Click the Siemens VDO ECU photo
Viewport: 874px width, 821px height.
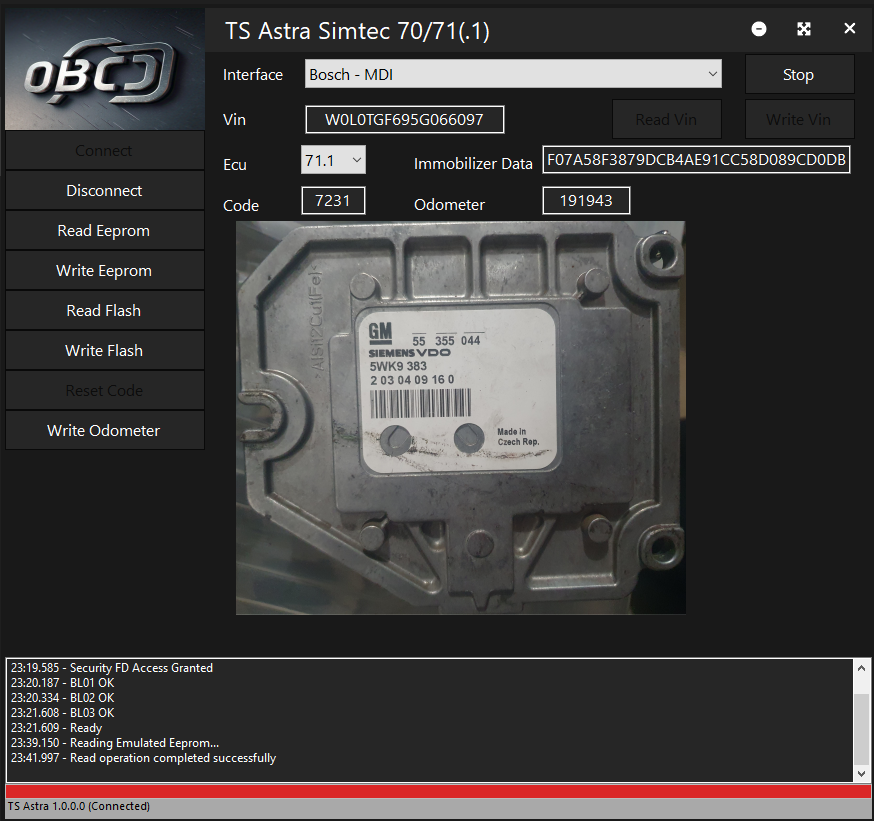coord(460,418)
